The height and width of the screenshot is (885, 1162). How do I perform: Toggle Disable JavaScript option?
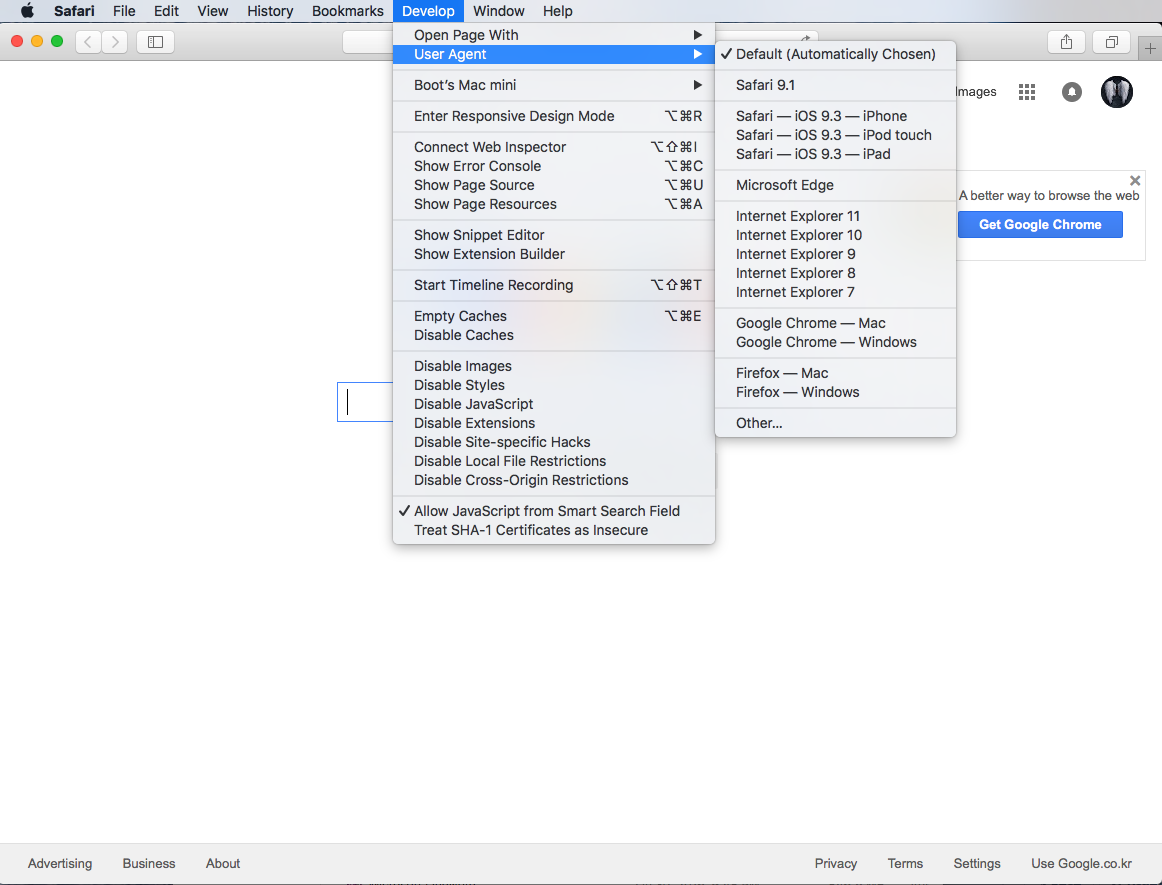click(x=554, y=404)
